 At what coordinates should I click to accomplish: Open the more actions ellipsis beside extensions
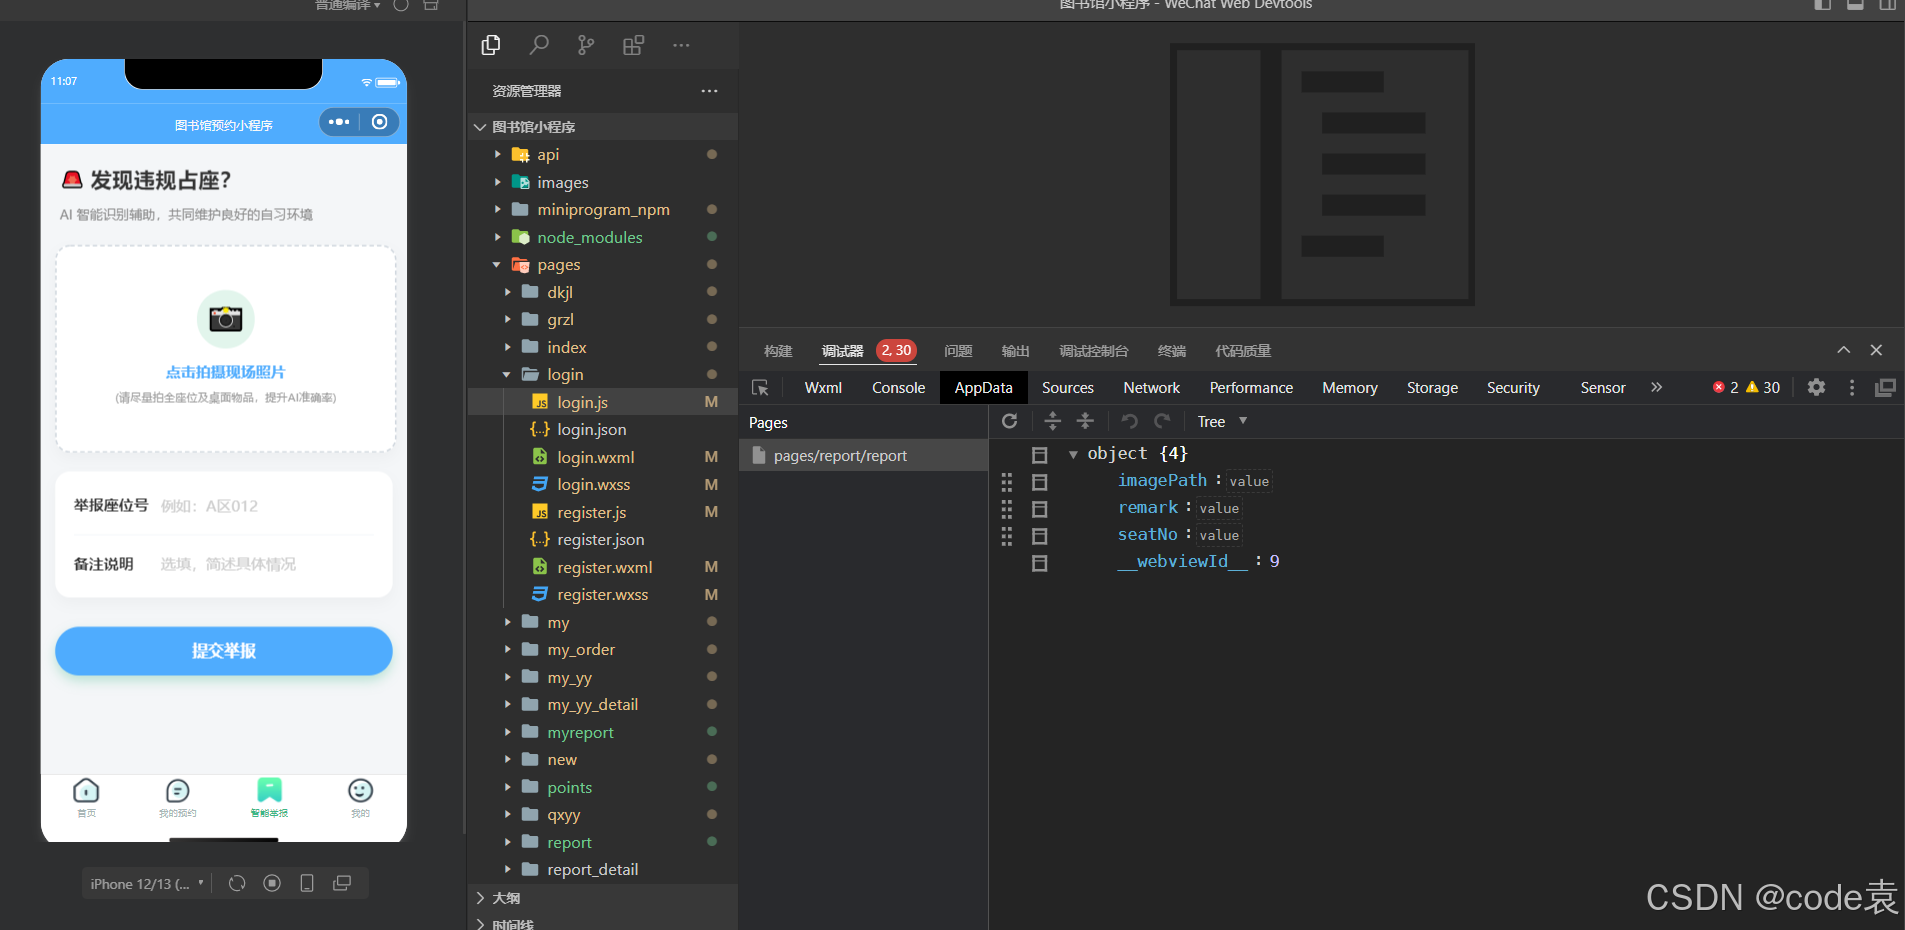[x=681, y=45]
